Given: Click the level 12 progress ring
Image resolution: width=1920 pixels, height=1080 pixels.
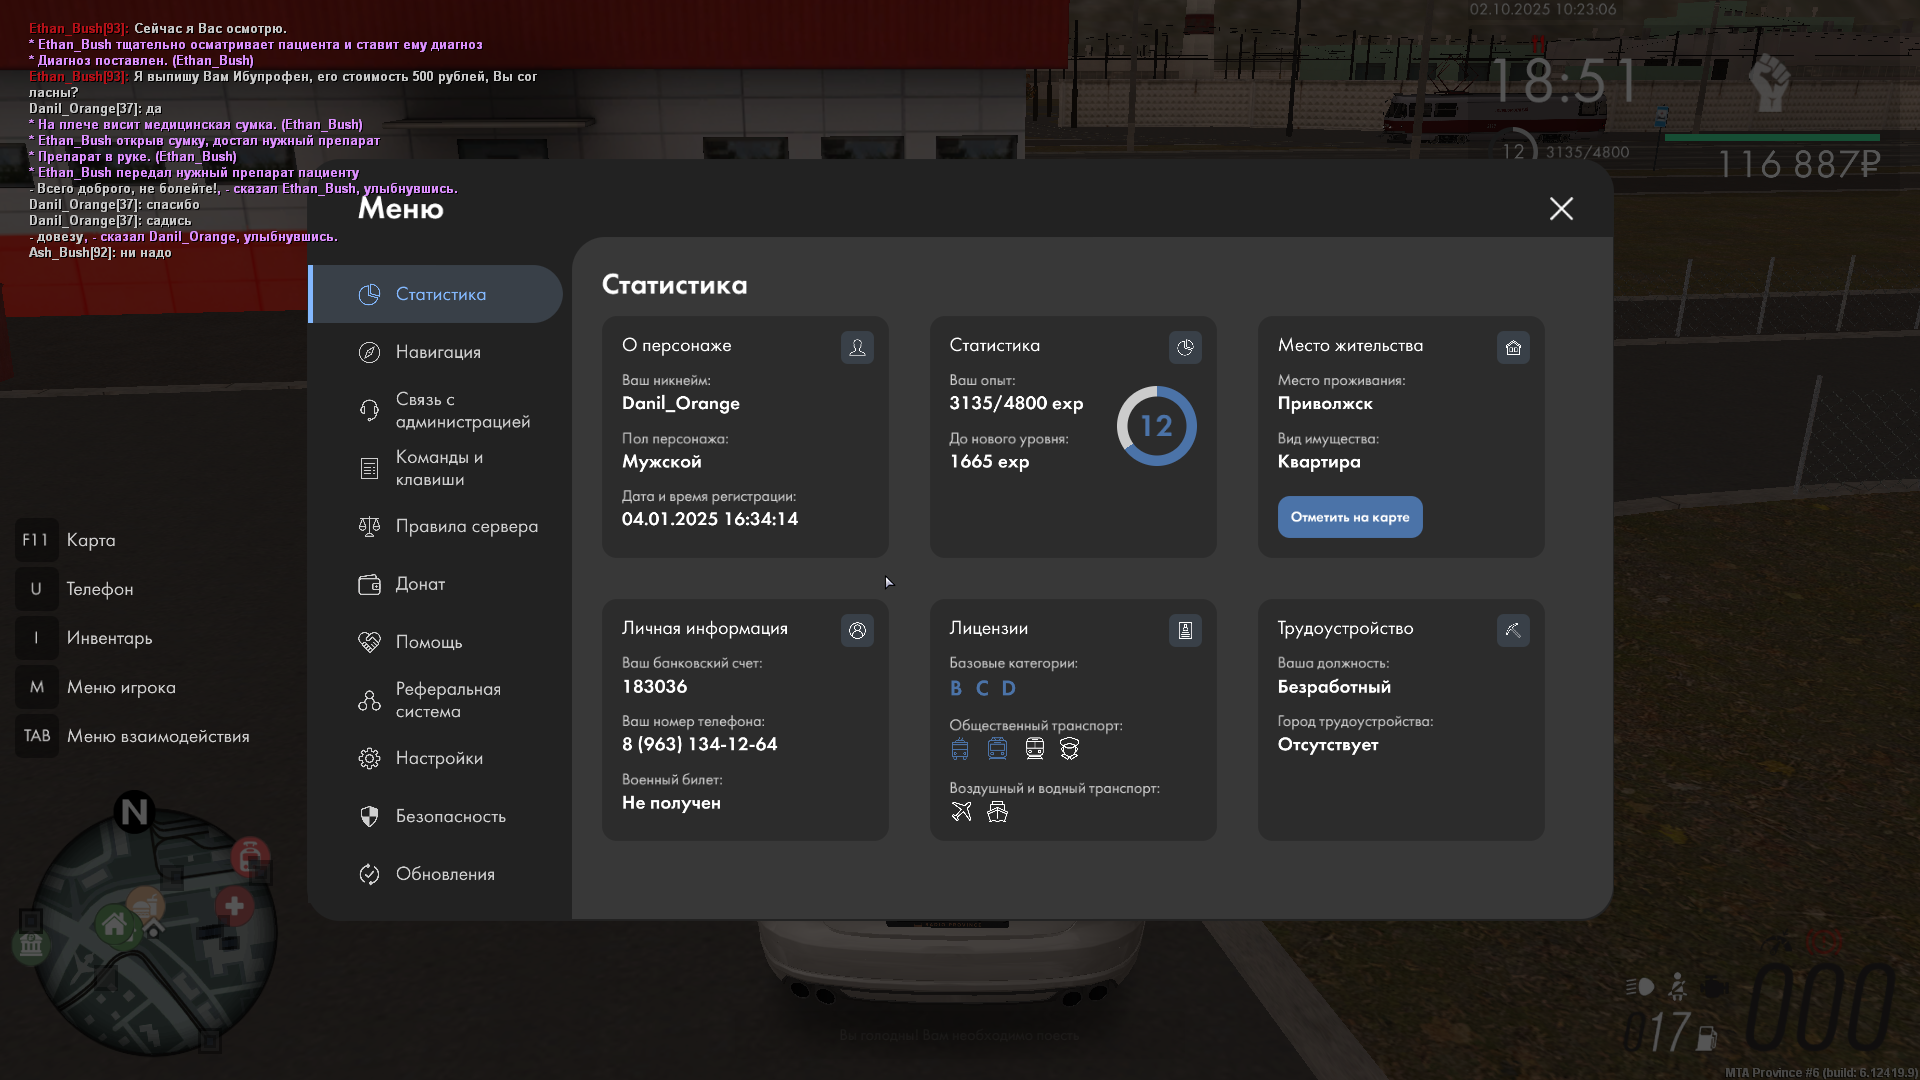Looking at the screenshot, I should [x=1156, y=426].
